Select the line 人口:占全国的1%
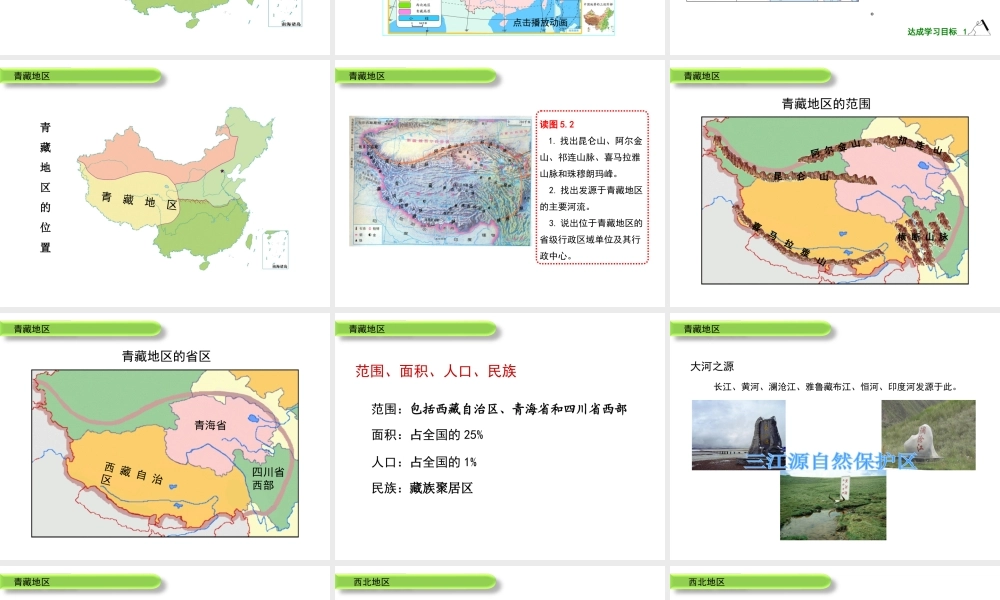 point(424,462)
